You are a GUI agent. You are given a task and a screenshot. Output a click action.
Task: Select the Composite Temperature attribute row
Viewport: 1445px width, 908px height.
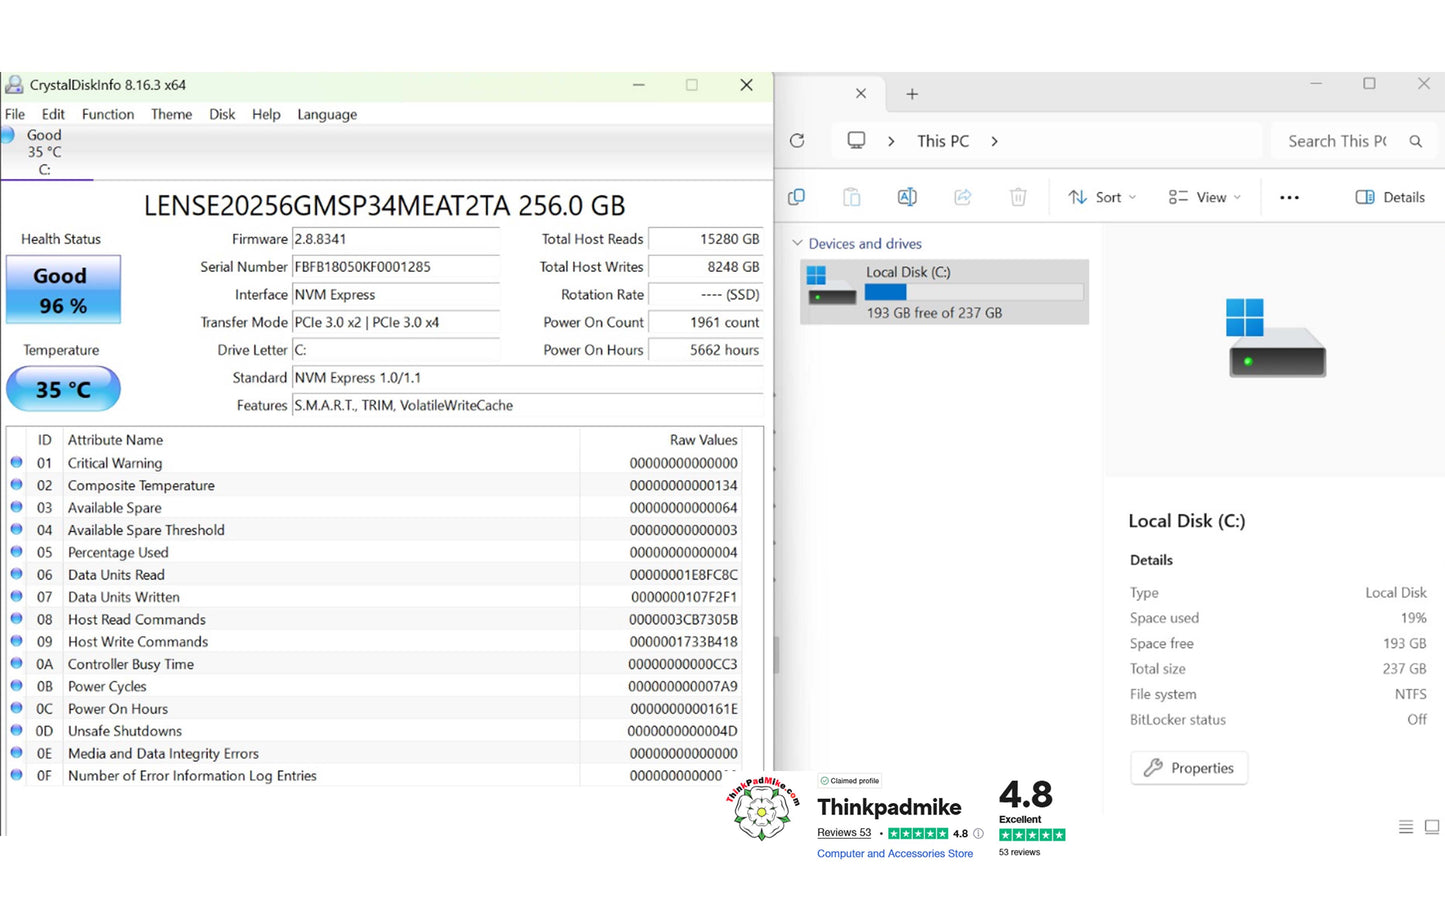tap(375, 485)
